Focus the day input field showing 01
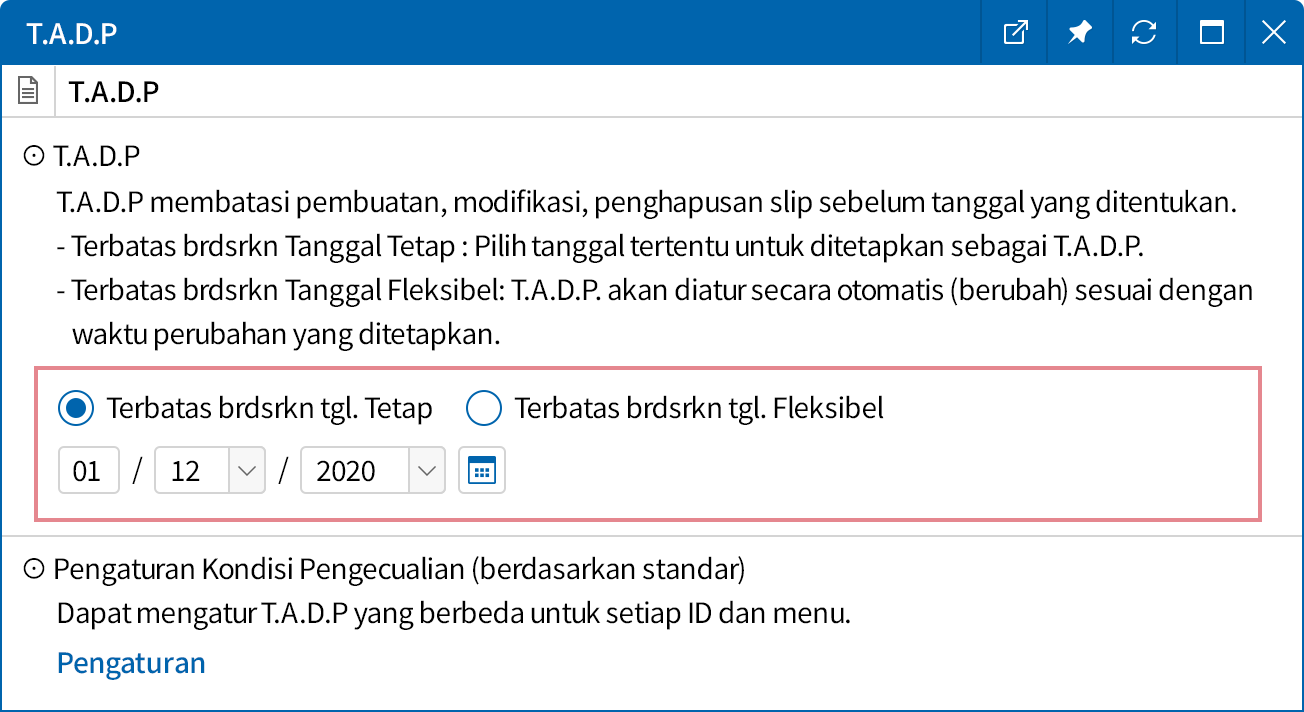Screen dimensions: 1304x712 (x=88, y=470)
